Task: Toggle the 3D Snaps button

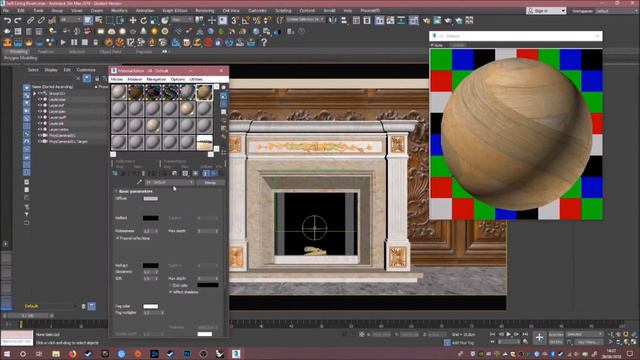Action: pos(235,20)
